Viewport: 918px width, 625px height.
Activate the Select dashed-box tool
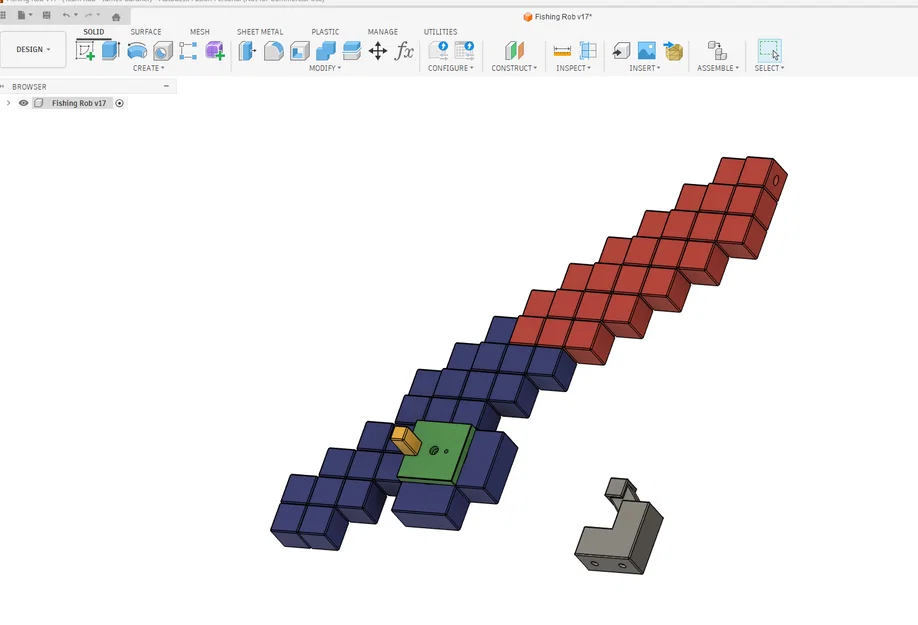pos(769,50)
